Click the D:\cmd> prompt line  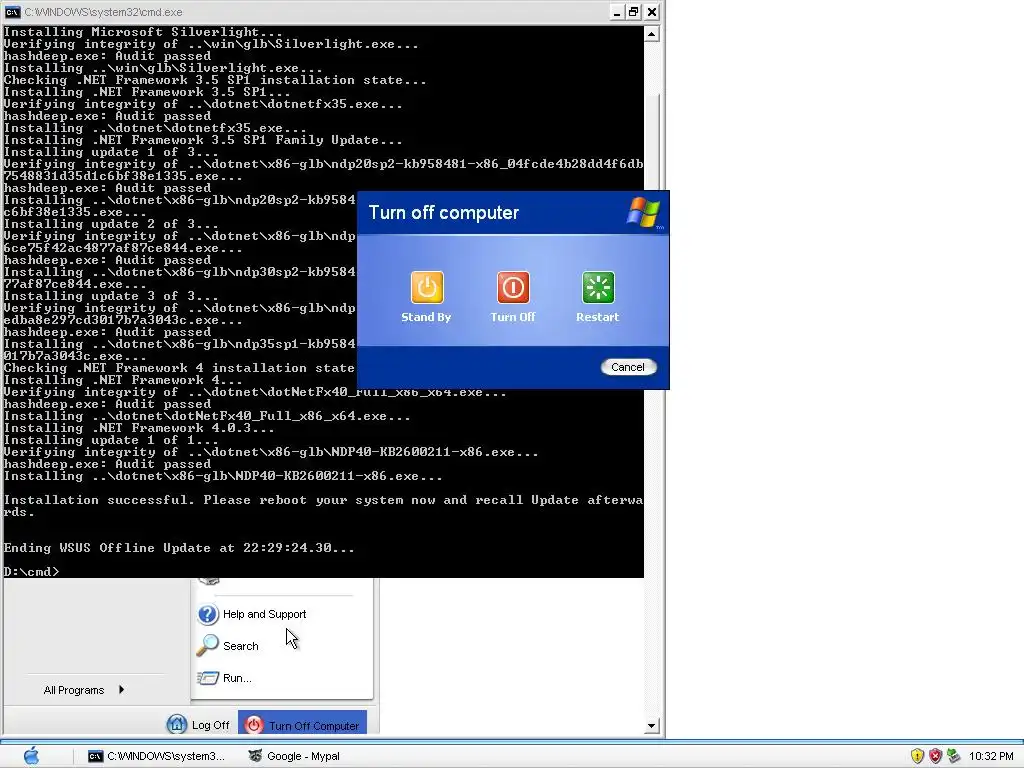31,571
